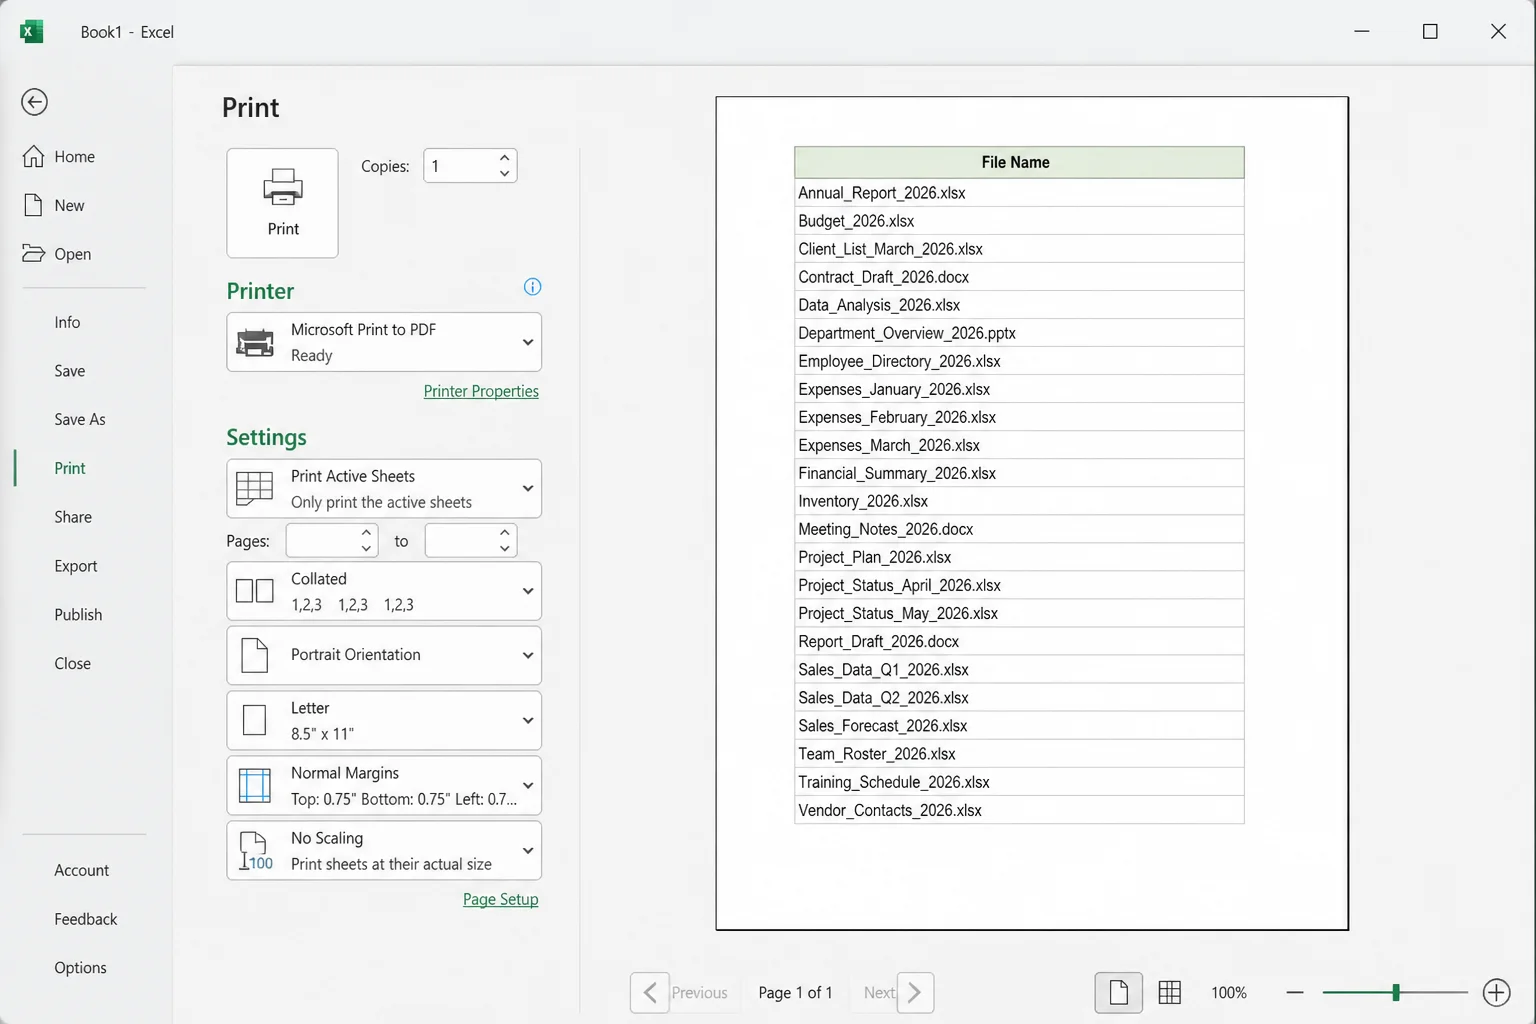This screenshot has width=1536, height=1024.
Task: Expand the Letter paper size dropdown
Action: (x=384, y=720)
